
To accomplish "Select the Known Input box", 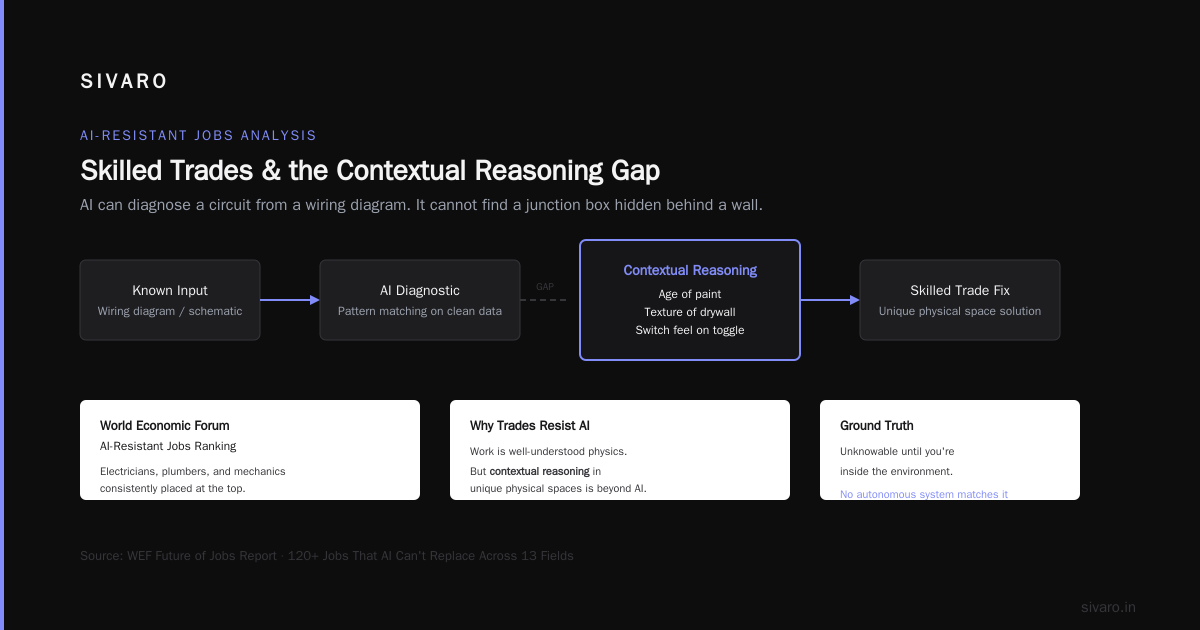I will 170,300.
